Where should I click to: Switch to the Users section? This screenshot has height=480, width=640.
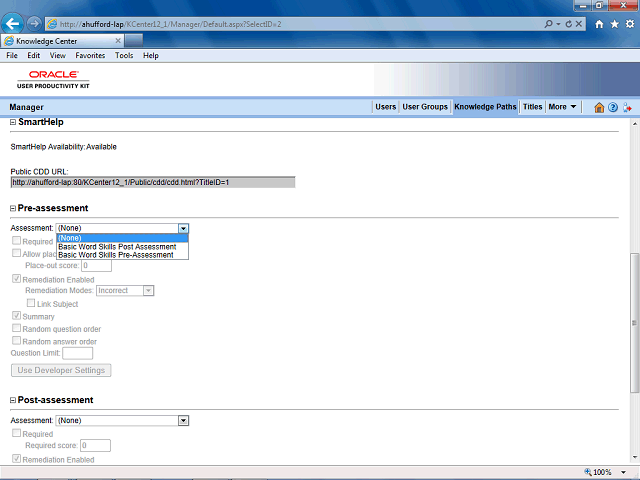tap(385, 107)
